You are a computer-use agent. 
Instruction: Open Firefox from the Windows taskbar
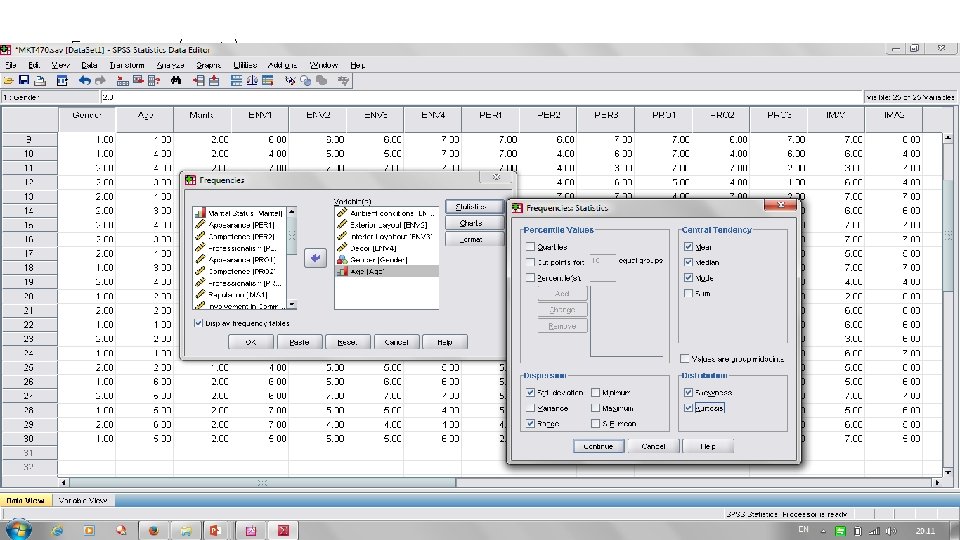[152, 528]
